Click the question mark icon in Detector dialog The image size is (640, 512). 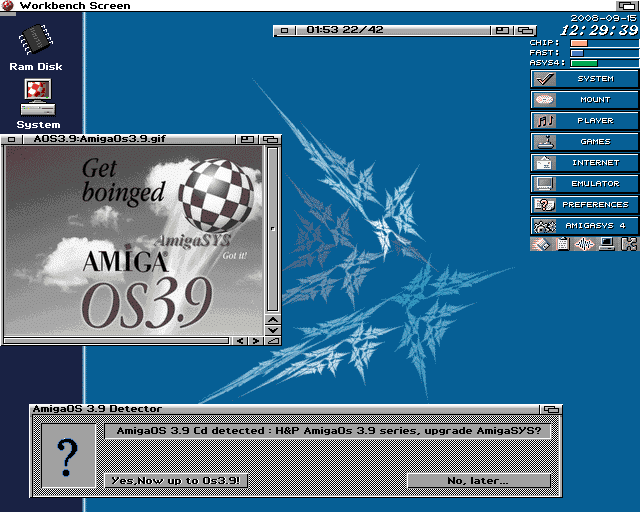pyautogui.click(x=66, y=457)
